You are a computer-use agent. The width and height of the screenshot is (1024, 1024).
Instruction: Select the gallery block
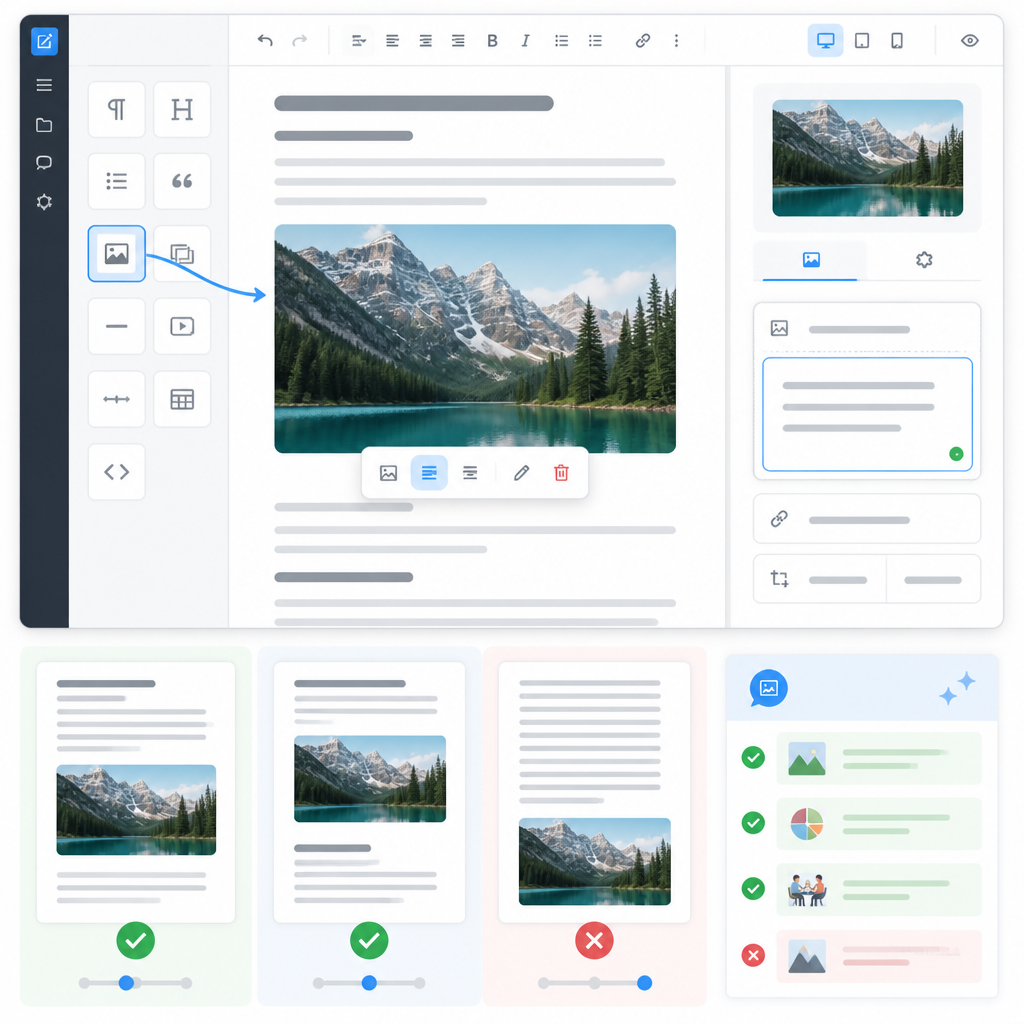[x=182, y=253]
